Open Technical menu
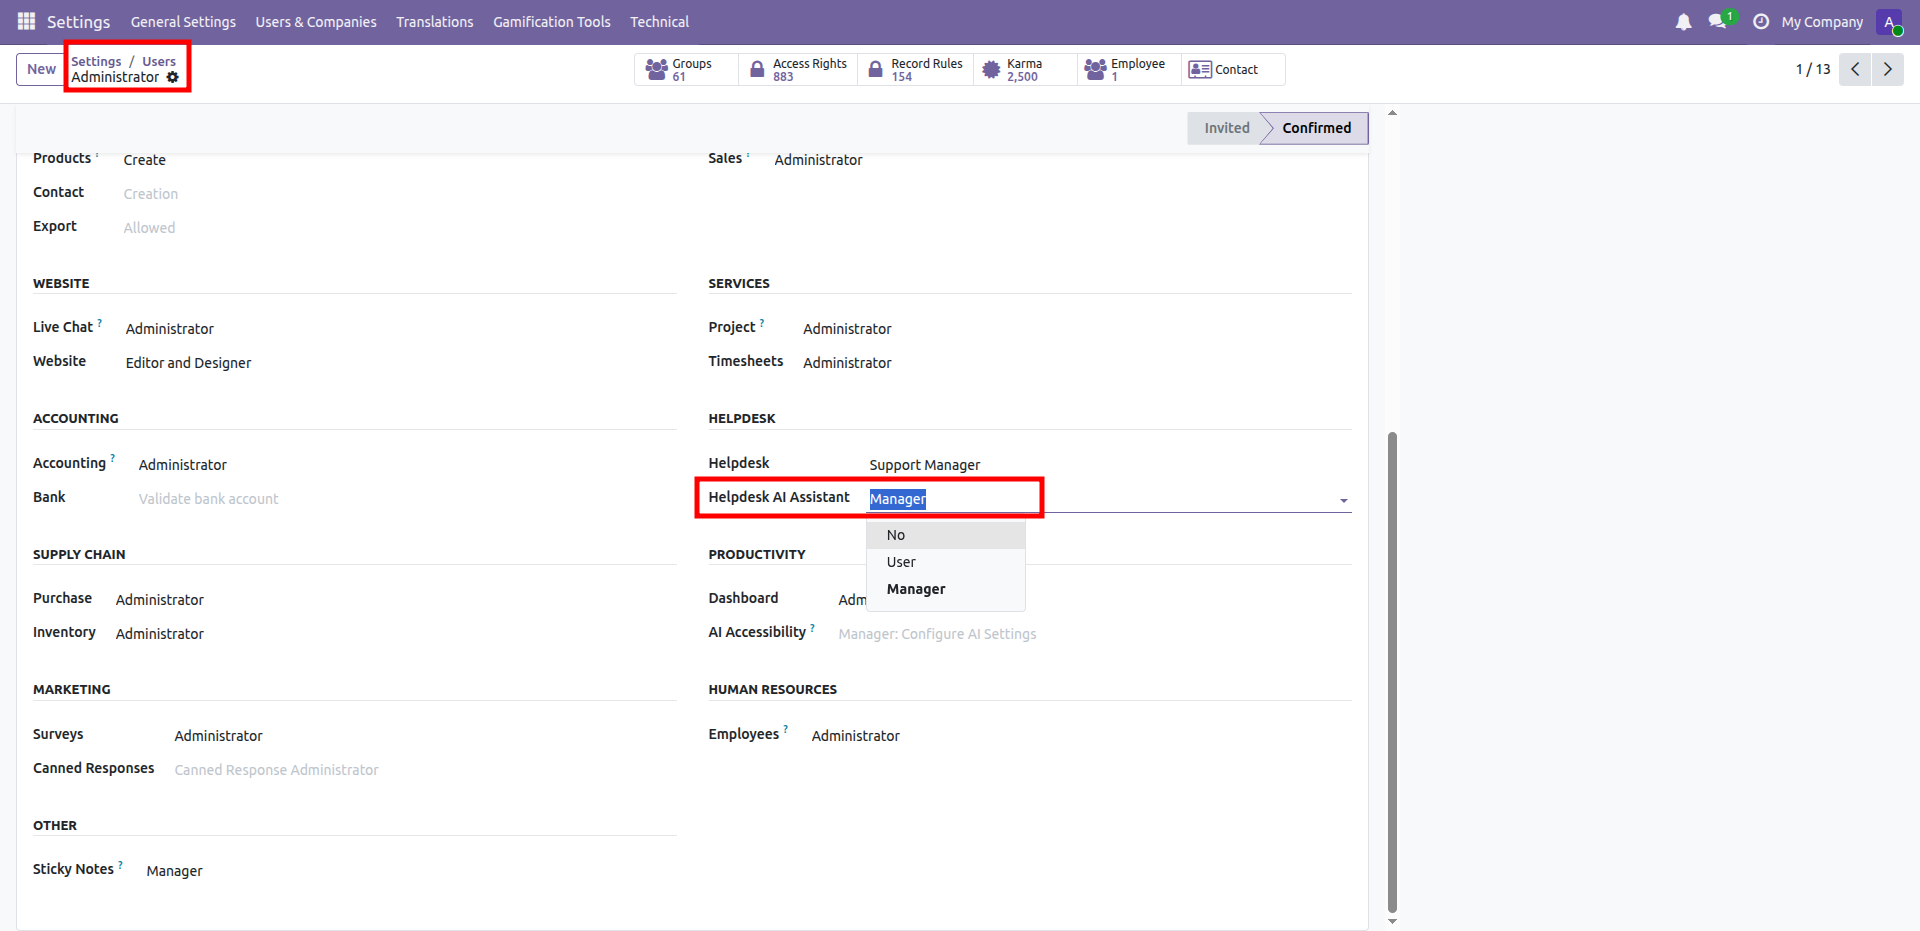This screenshot has height=931, width=1920. point(660,22)
